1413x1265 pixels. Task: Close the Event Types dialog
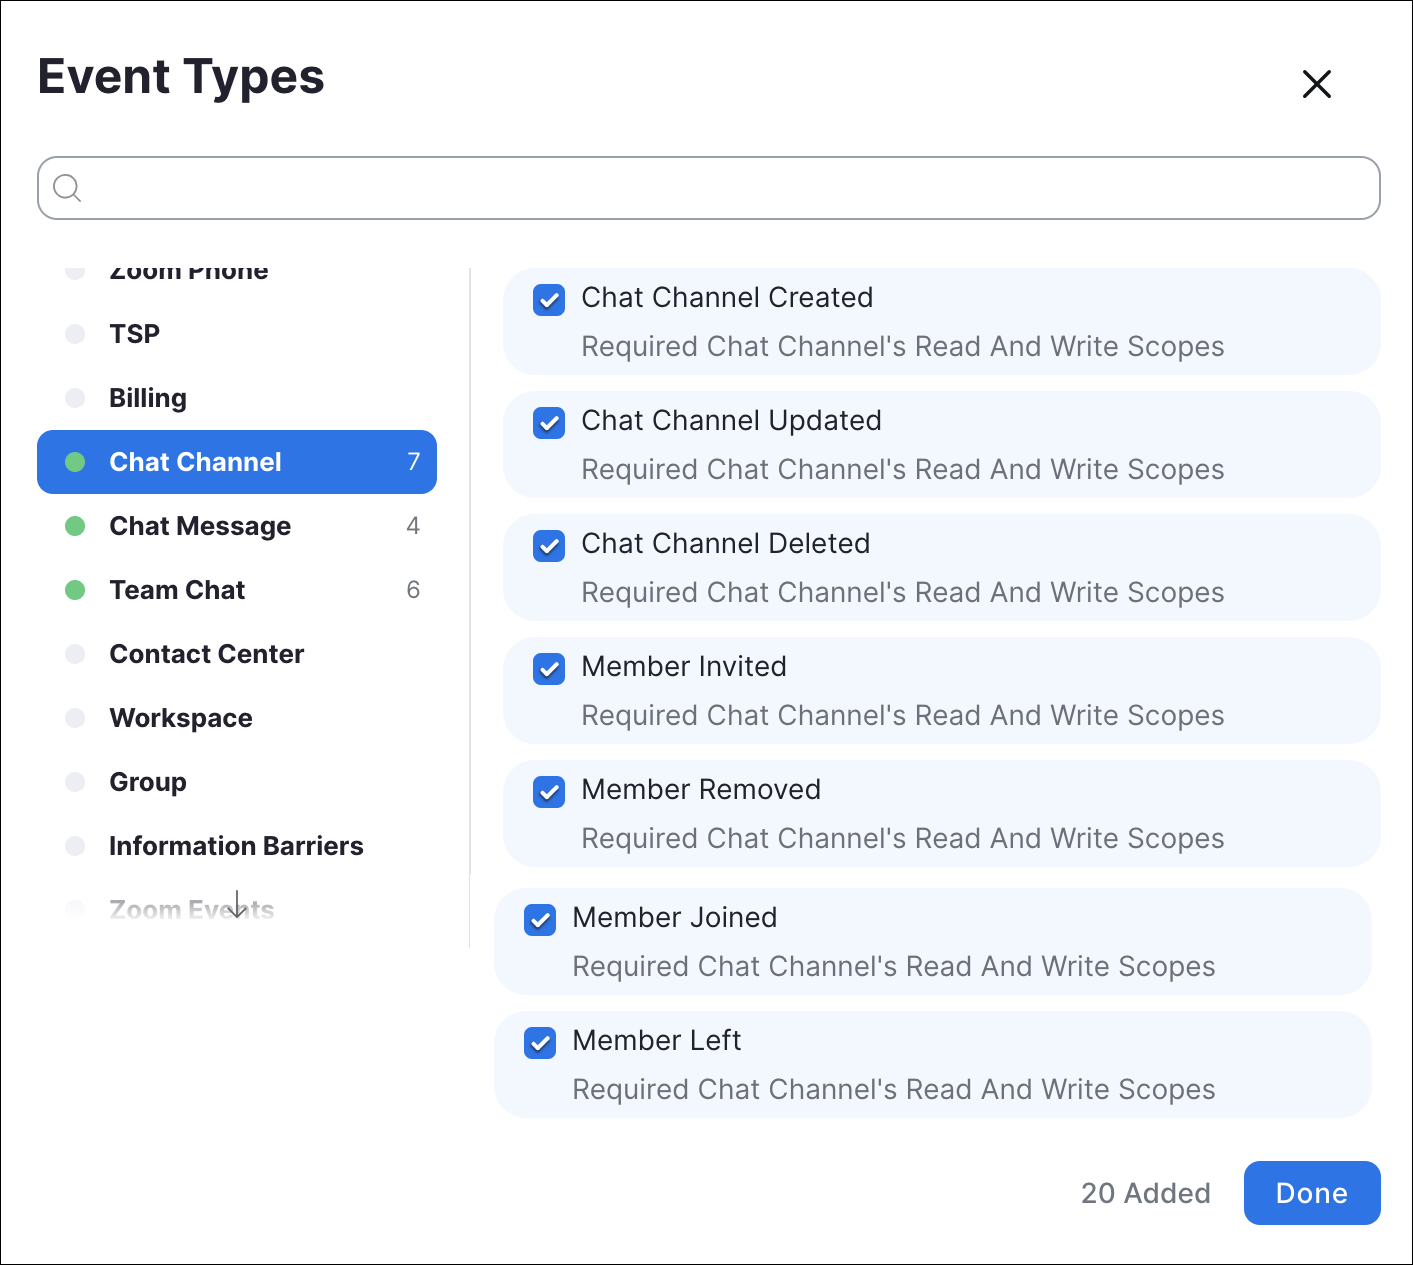coord(1316,84)
